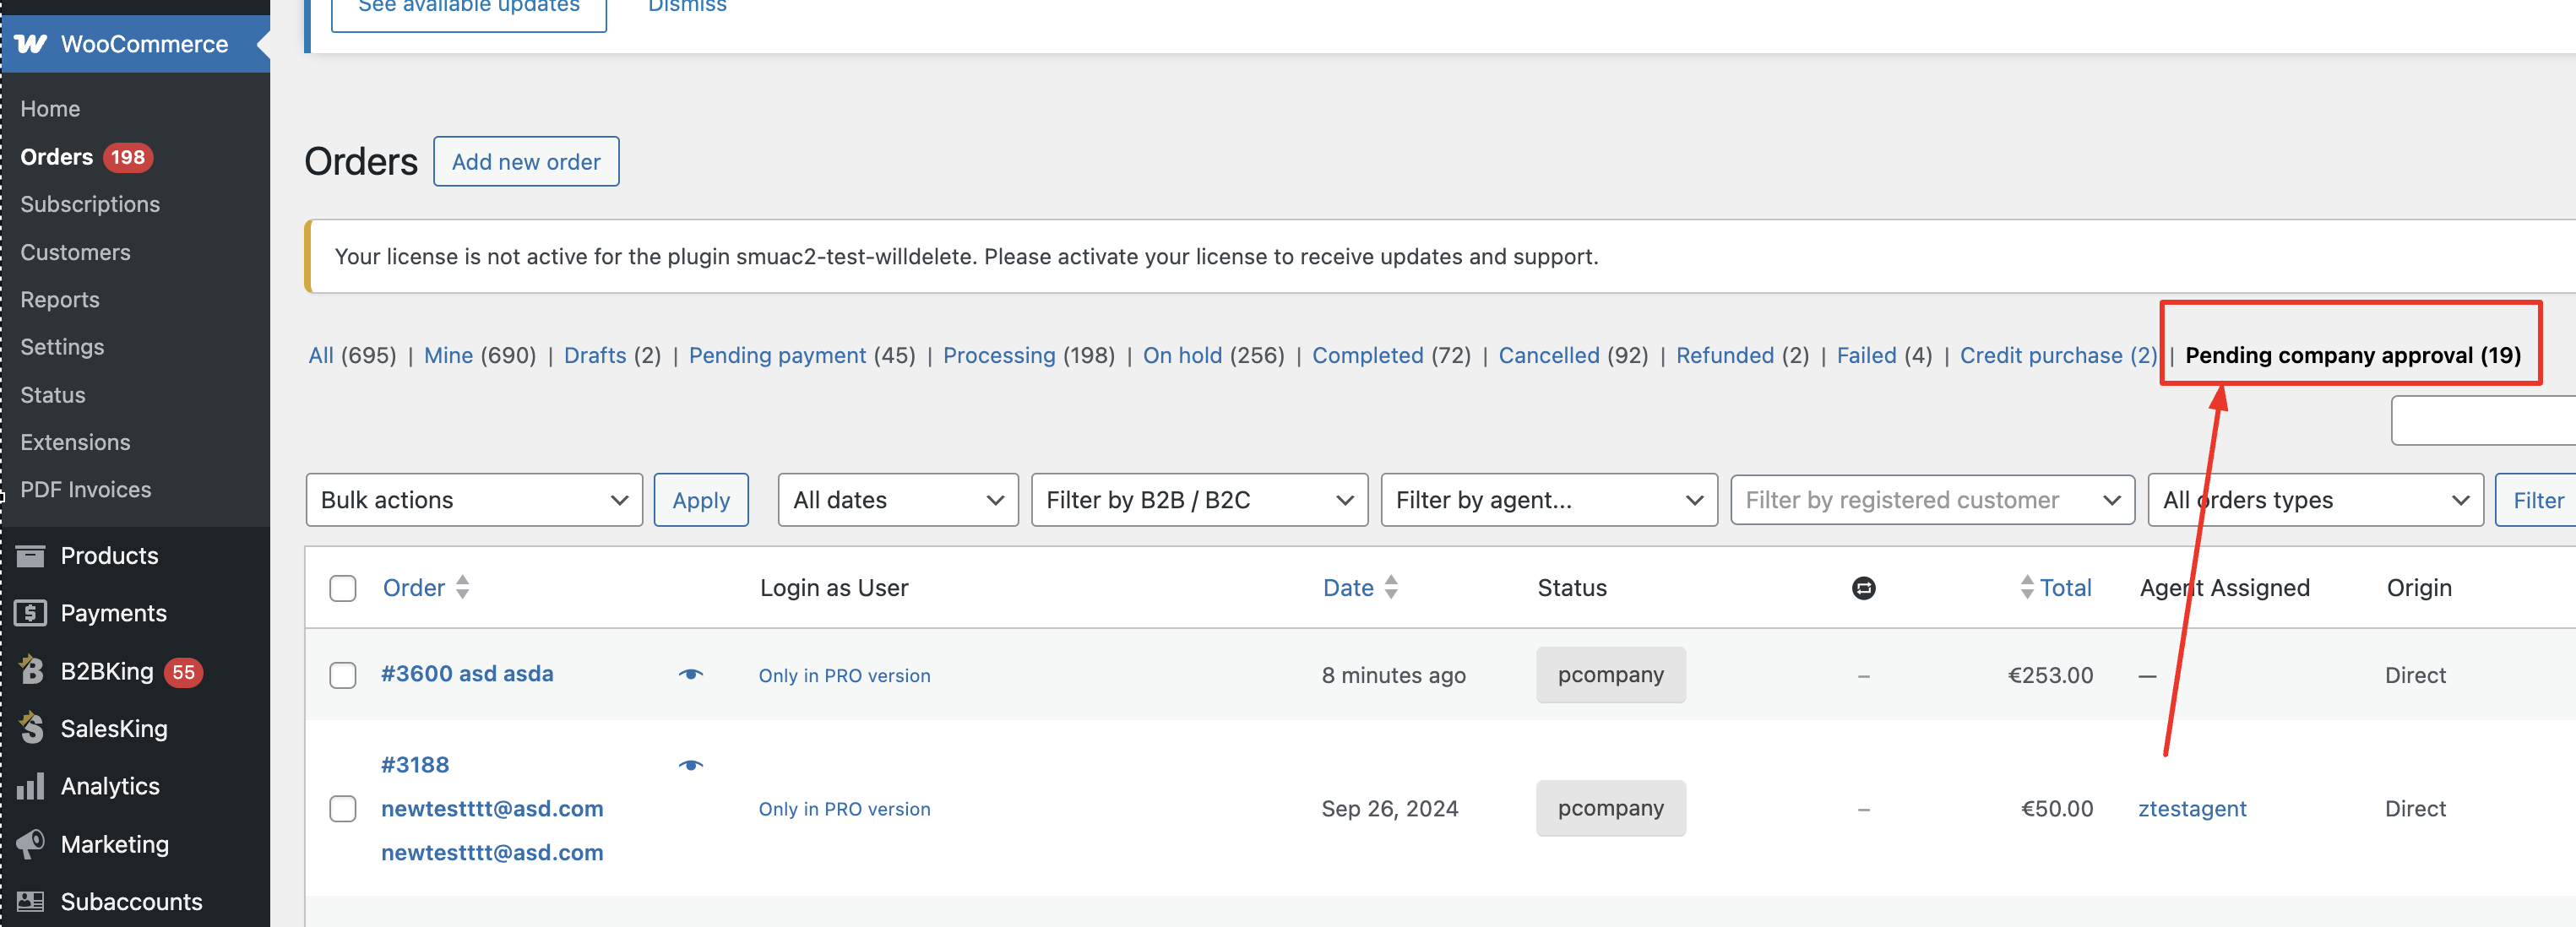The image size is (2576, 927).
Task: Open the Marketing megaphone icon
Action: pyautogui.click(x=31, y=844)
